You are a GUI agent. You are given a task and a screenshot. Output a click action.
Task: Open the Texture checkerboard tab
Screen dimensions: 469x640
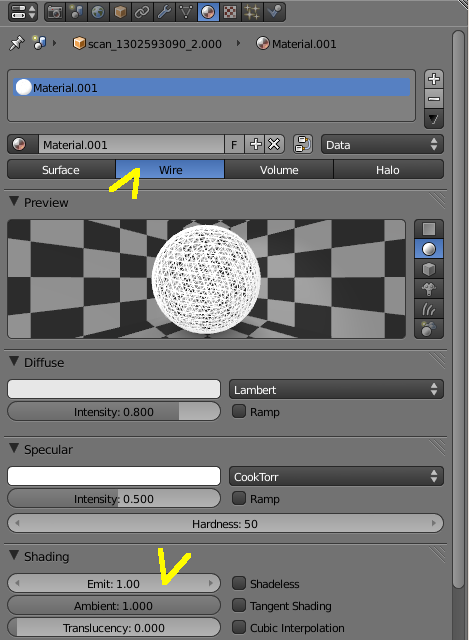click(x=230, y=12)
